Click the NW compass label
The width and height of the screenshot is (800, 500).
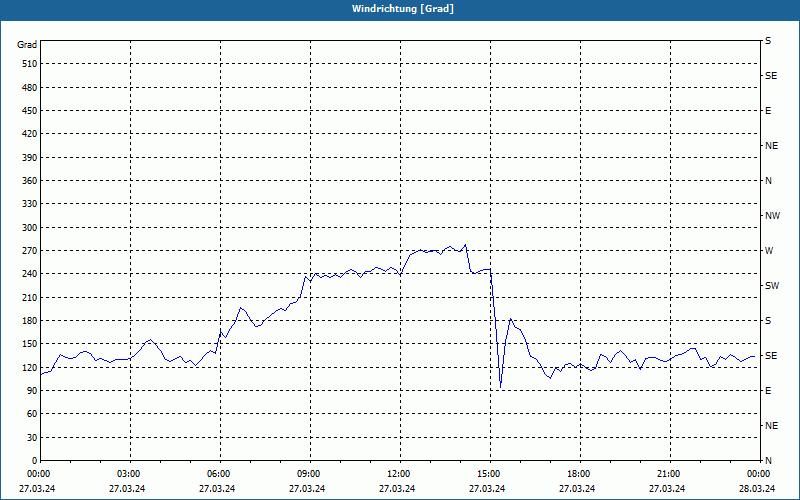(772, 216)
